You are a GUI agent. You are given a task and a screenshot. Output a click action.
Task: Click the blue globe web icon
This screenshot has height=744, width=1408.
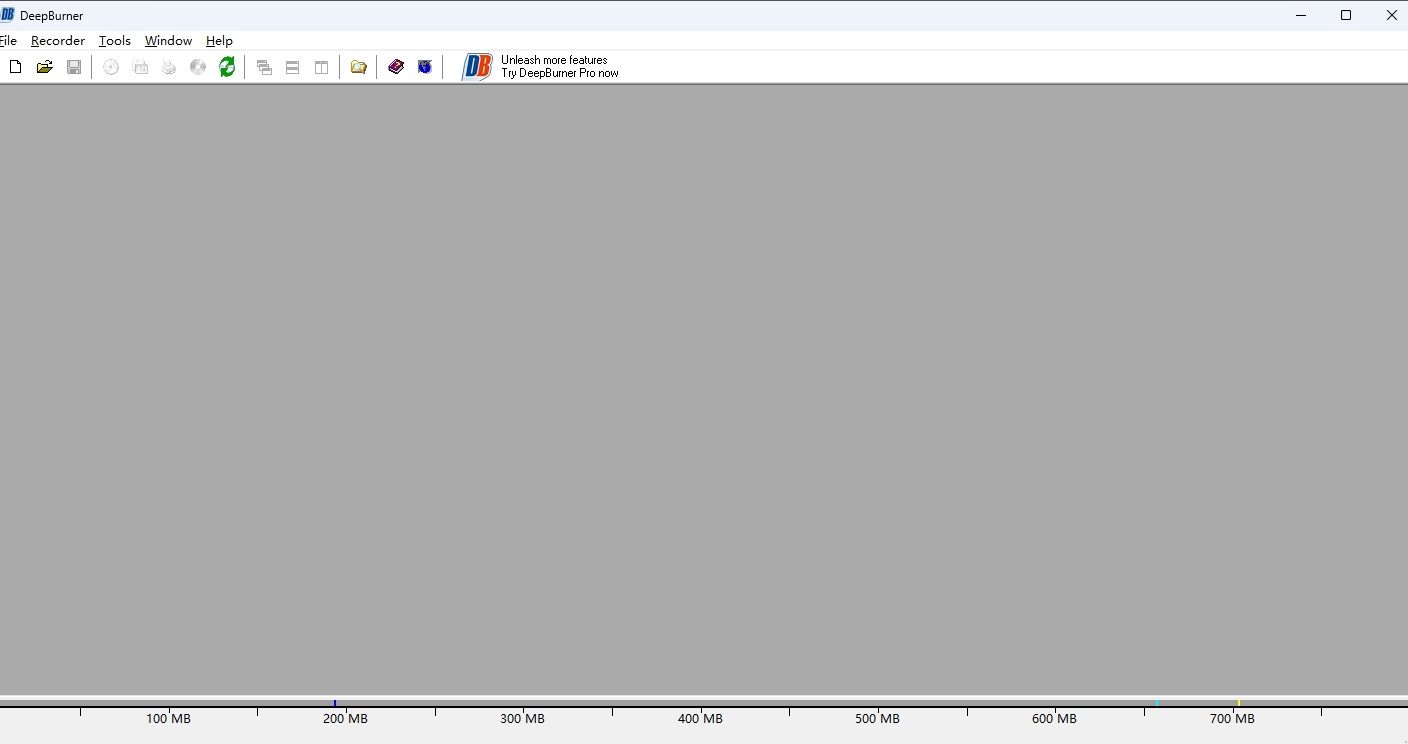pyautogui.click(x=425, y=67)
